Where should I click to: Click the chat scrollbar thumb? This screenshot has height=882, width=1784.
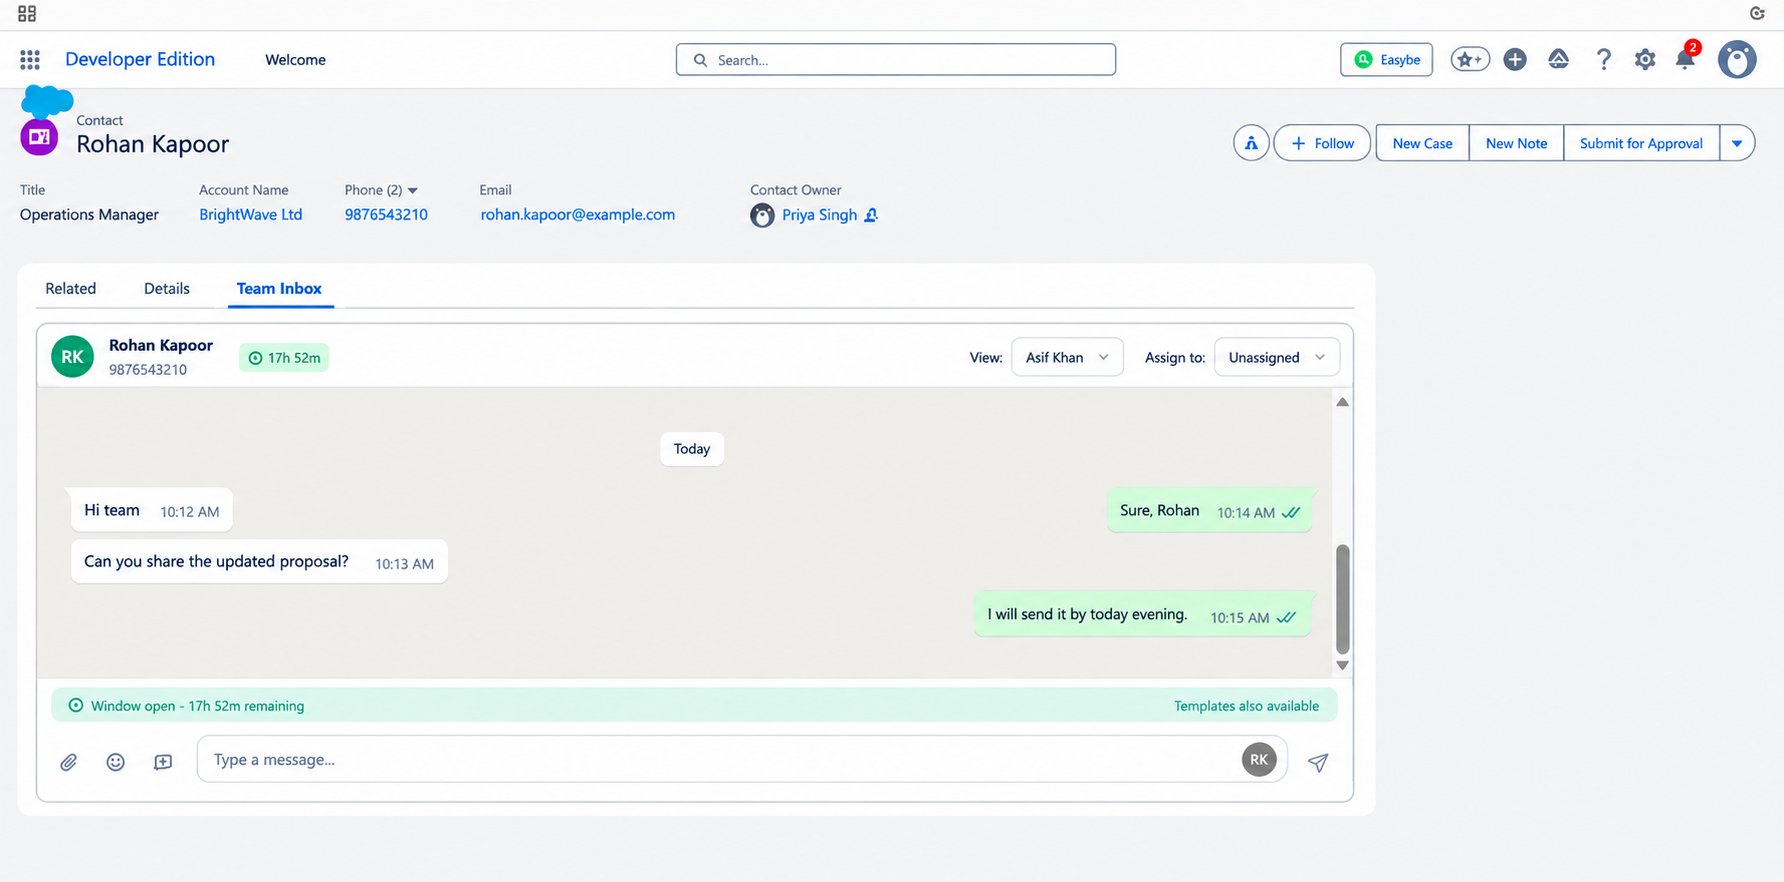click(x=1343, y=598)
